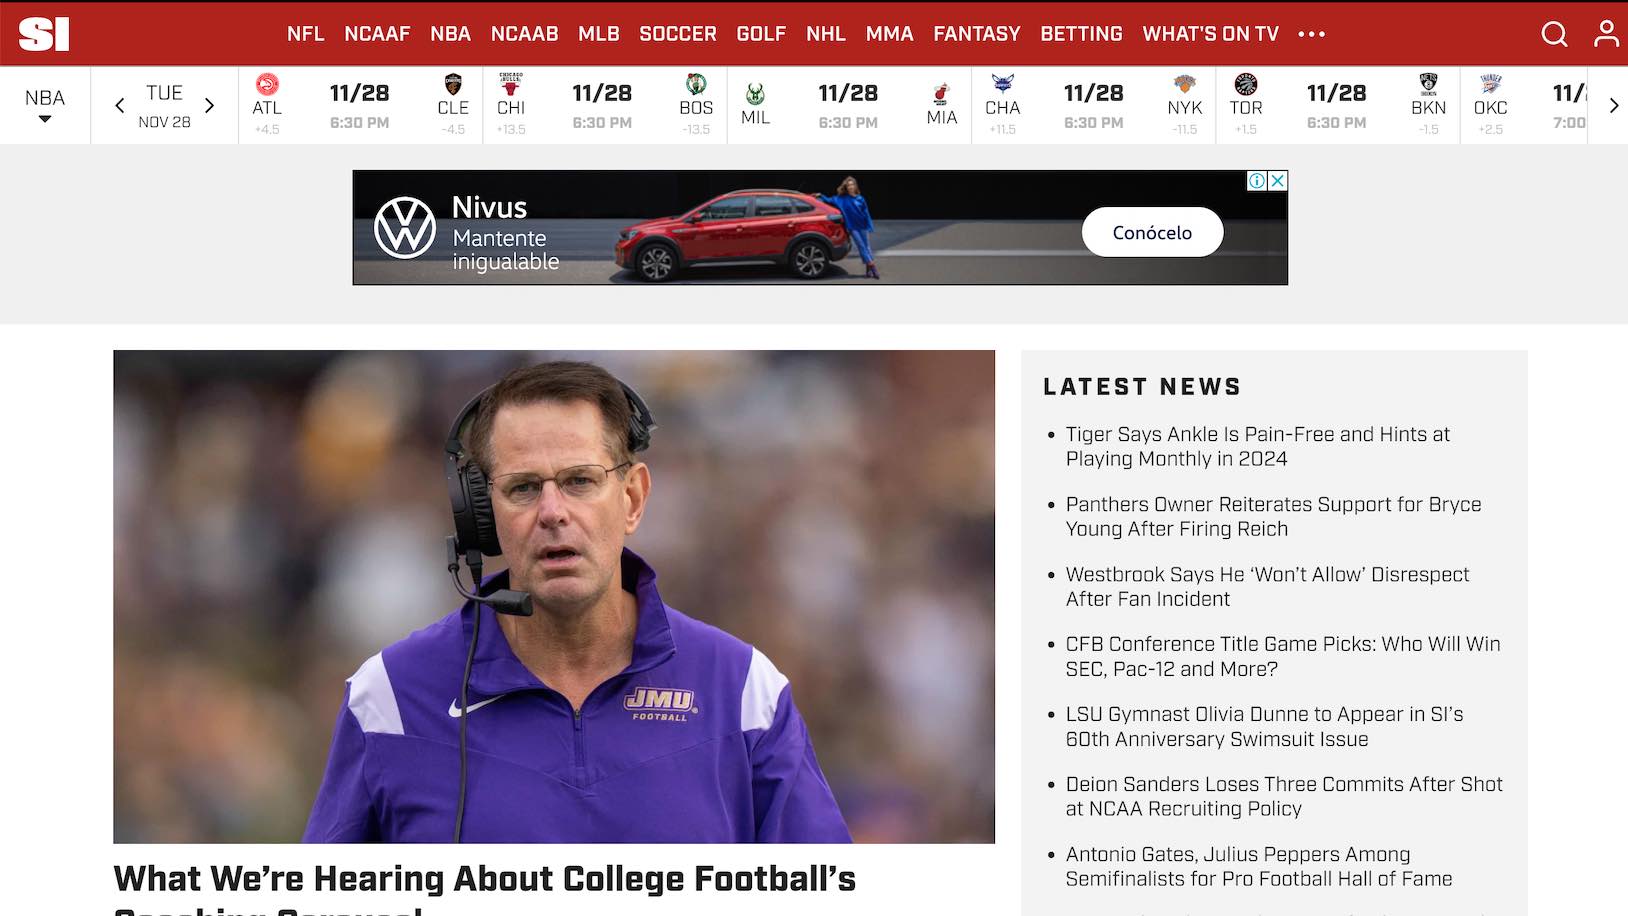Click the Boston Celtics team logo
1628x916 pixels.
tap(696, 84)
